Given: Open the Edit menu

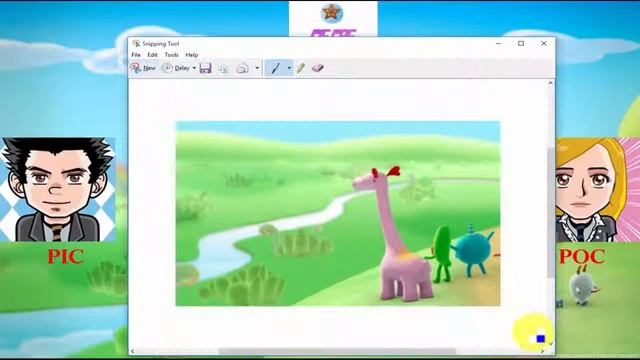Looking at the screenshot, I should coord(152,55).
